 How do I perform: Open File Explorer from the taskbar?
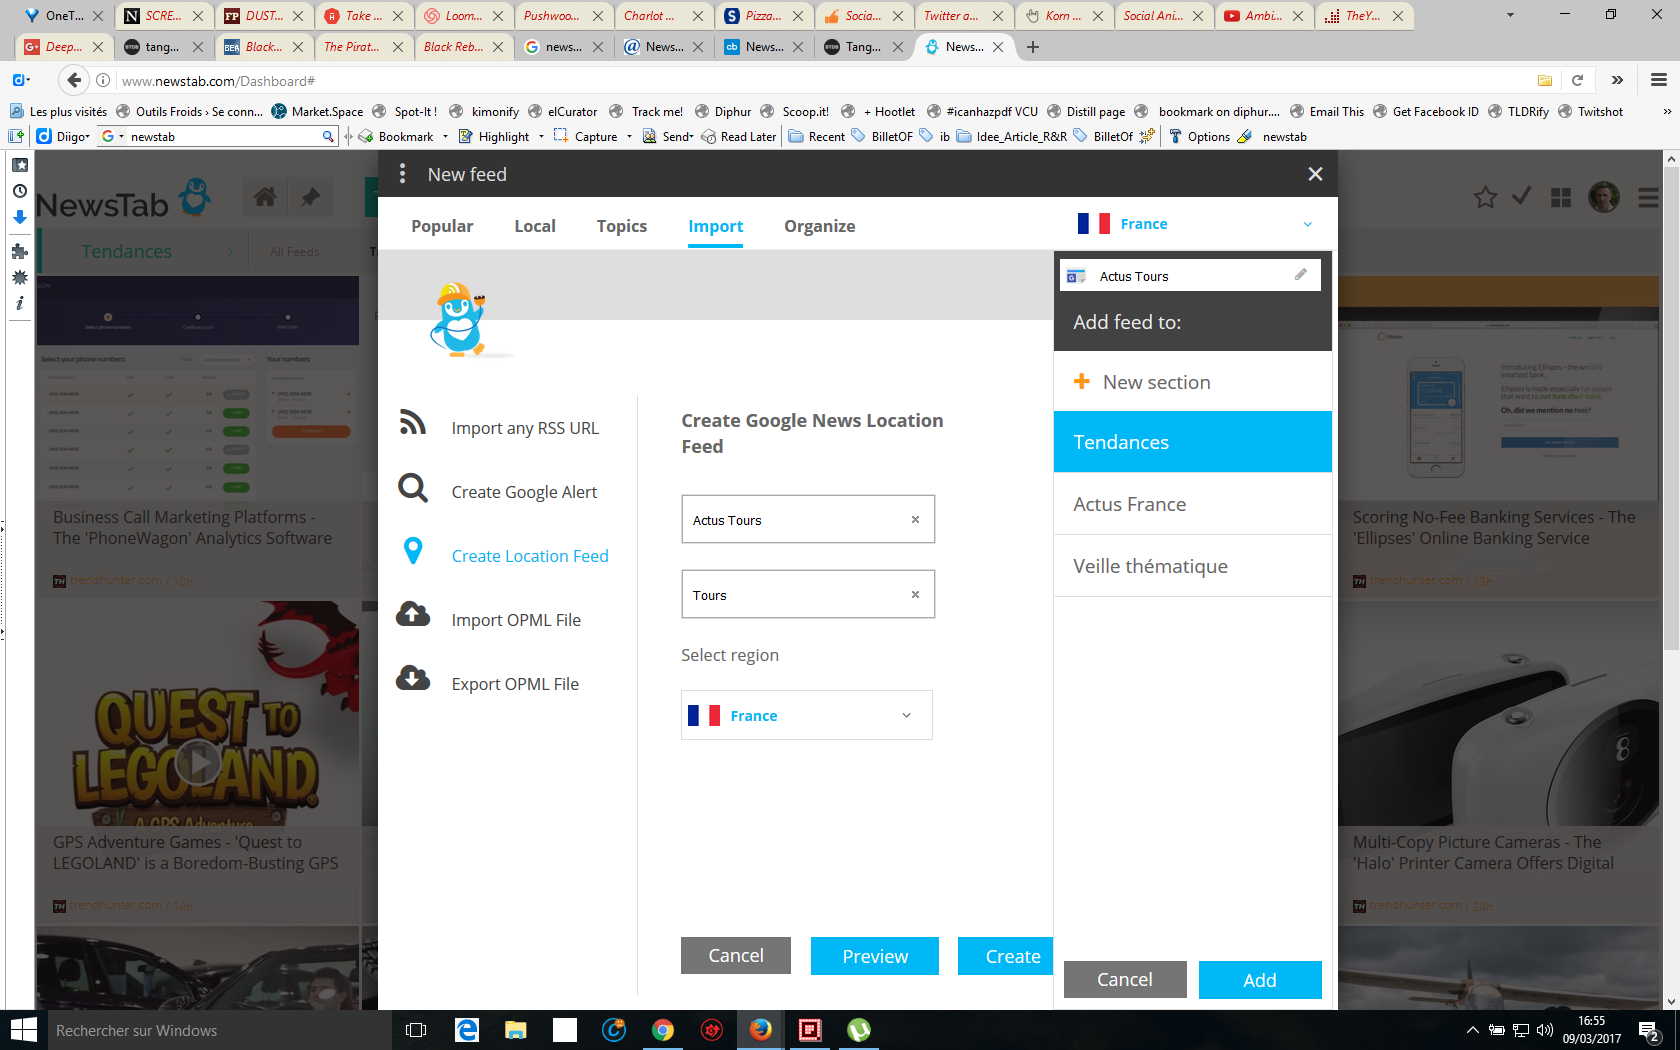(x=516, y=1030)
